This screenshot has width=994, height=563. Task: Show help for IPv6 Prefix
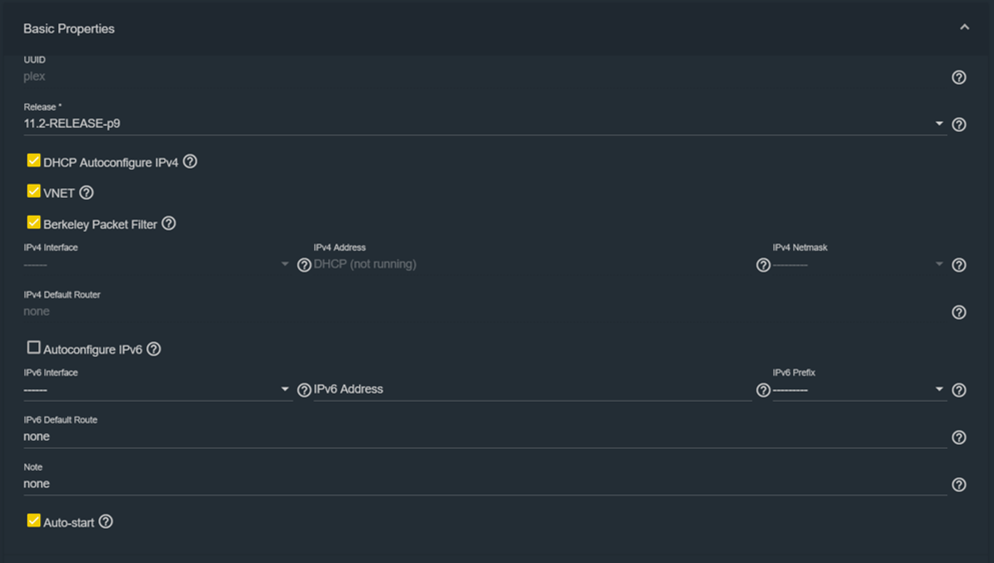pos(959,390)
